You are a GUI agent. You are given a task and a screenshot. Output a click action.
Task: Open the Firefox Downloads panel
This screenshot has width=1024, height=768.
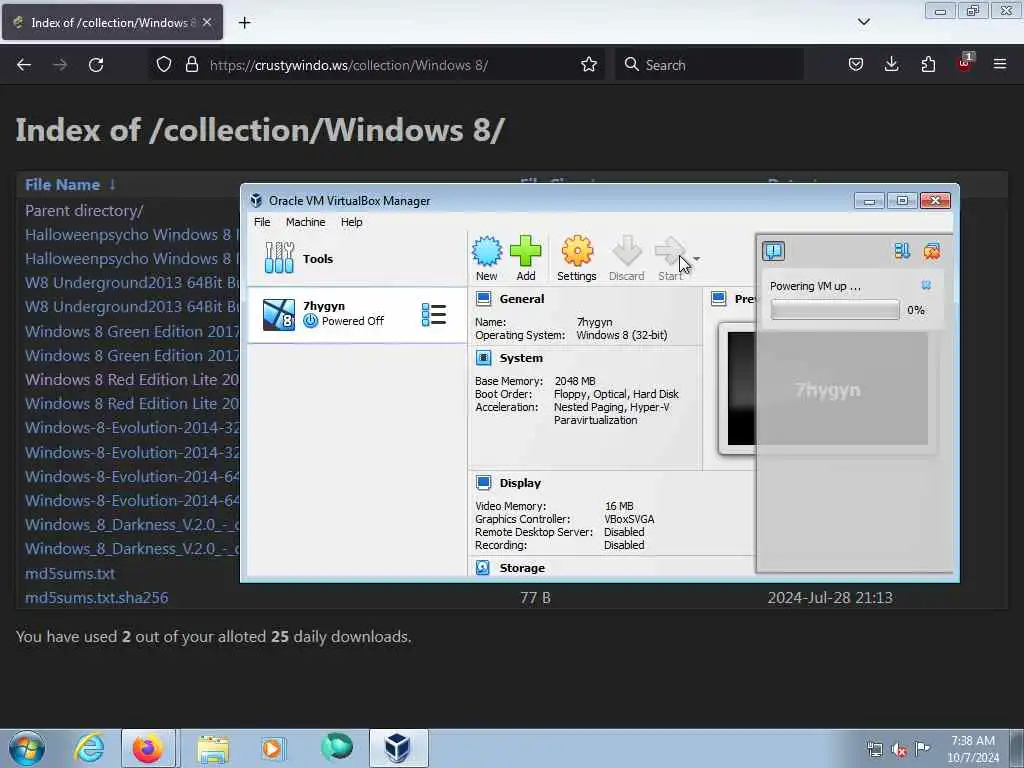pyautogui.click(x=891, y=65)
